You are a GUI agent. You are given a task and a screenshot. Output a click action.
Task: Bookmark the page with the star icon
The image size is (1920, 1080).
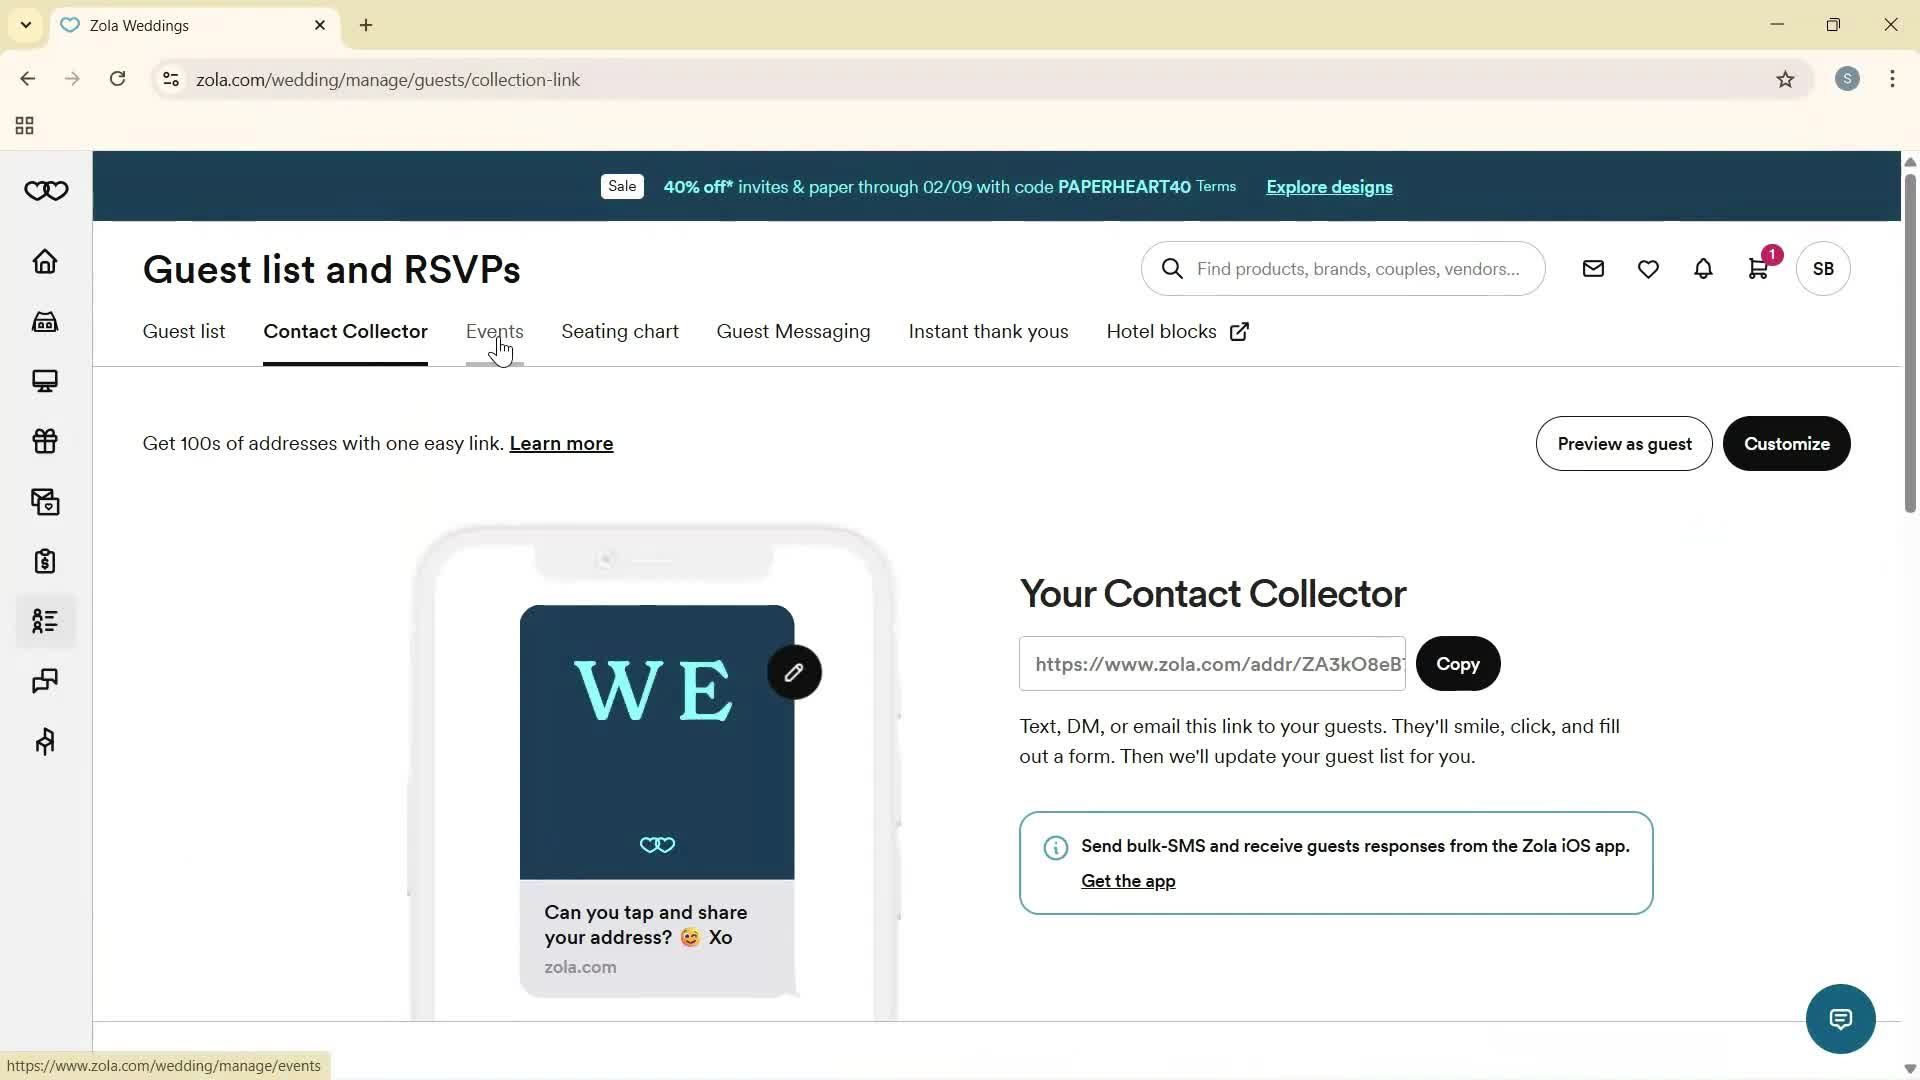click(1787, 79)
